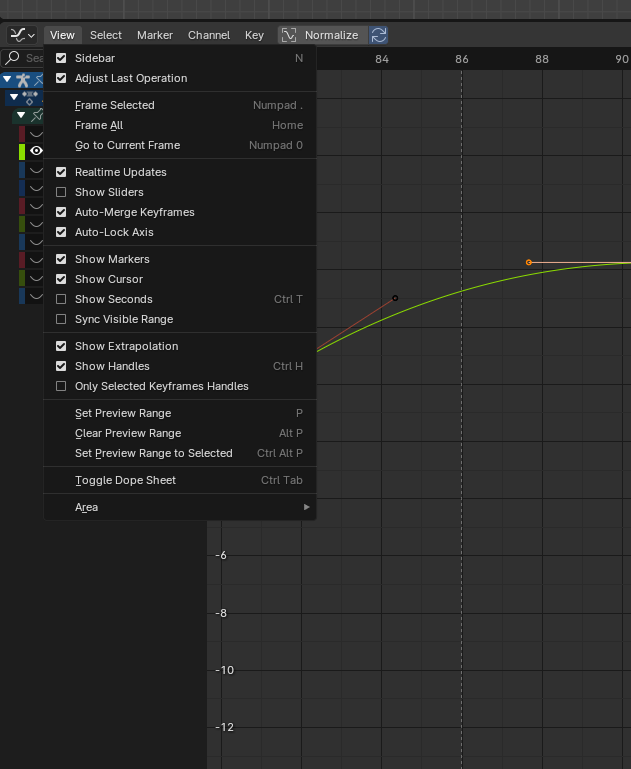Select the black handle point near frame 84
Screen dimensions: 631x769
395,298
